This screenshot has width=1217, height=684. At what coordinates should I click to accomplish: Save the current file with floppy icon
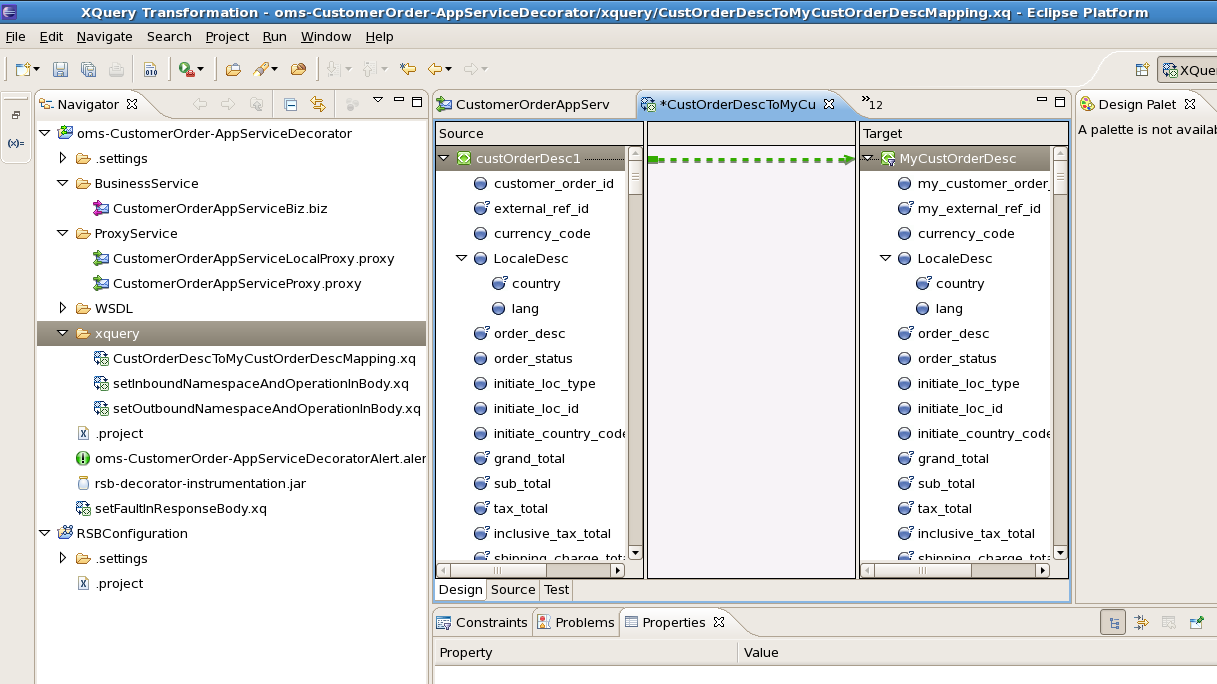point(60,69)
